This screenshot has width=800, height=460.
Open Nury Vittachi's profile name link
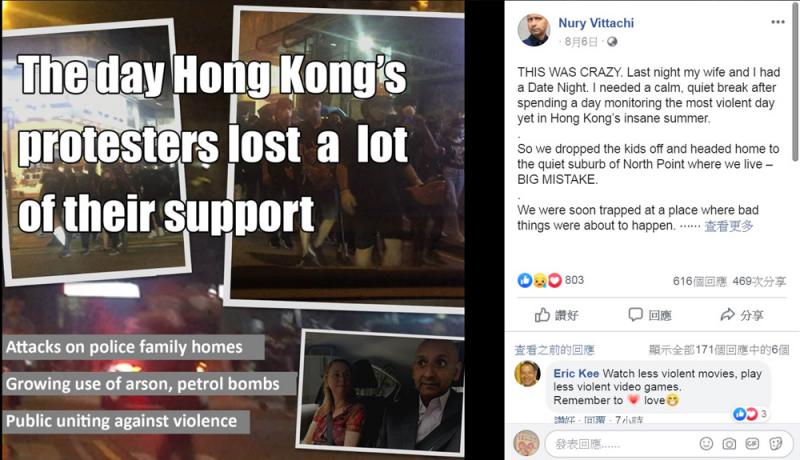coord(596,23)
